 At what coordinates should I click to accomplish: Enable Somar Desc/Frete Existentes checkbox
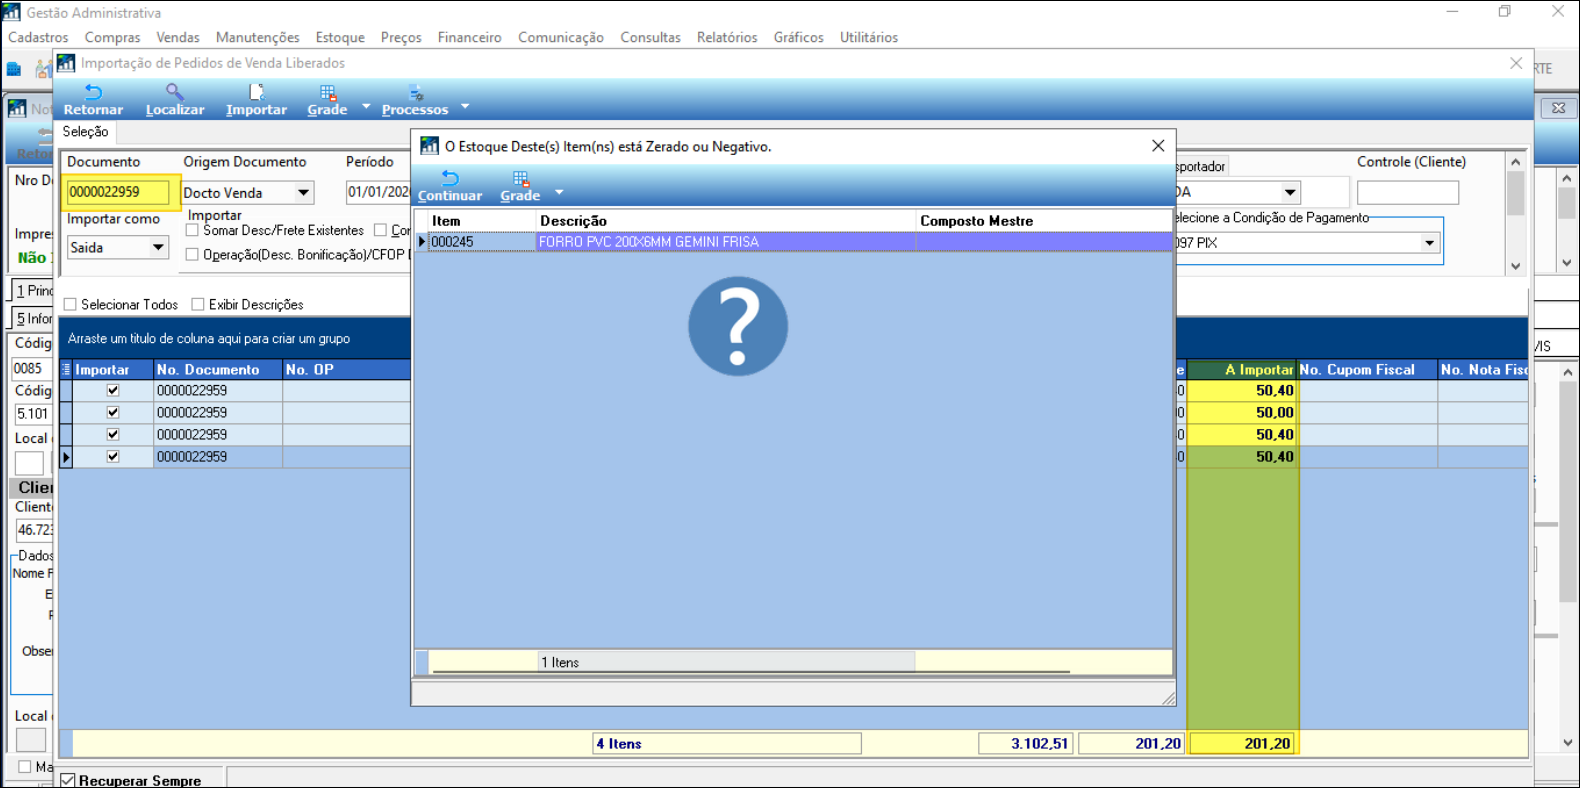point(192,230)
